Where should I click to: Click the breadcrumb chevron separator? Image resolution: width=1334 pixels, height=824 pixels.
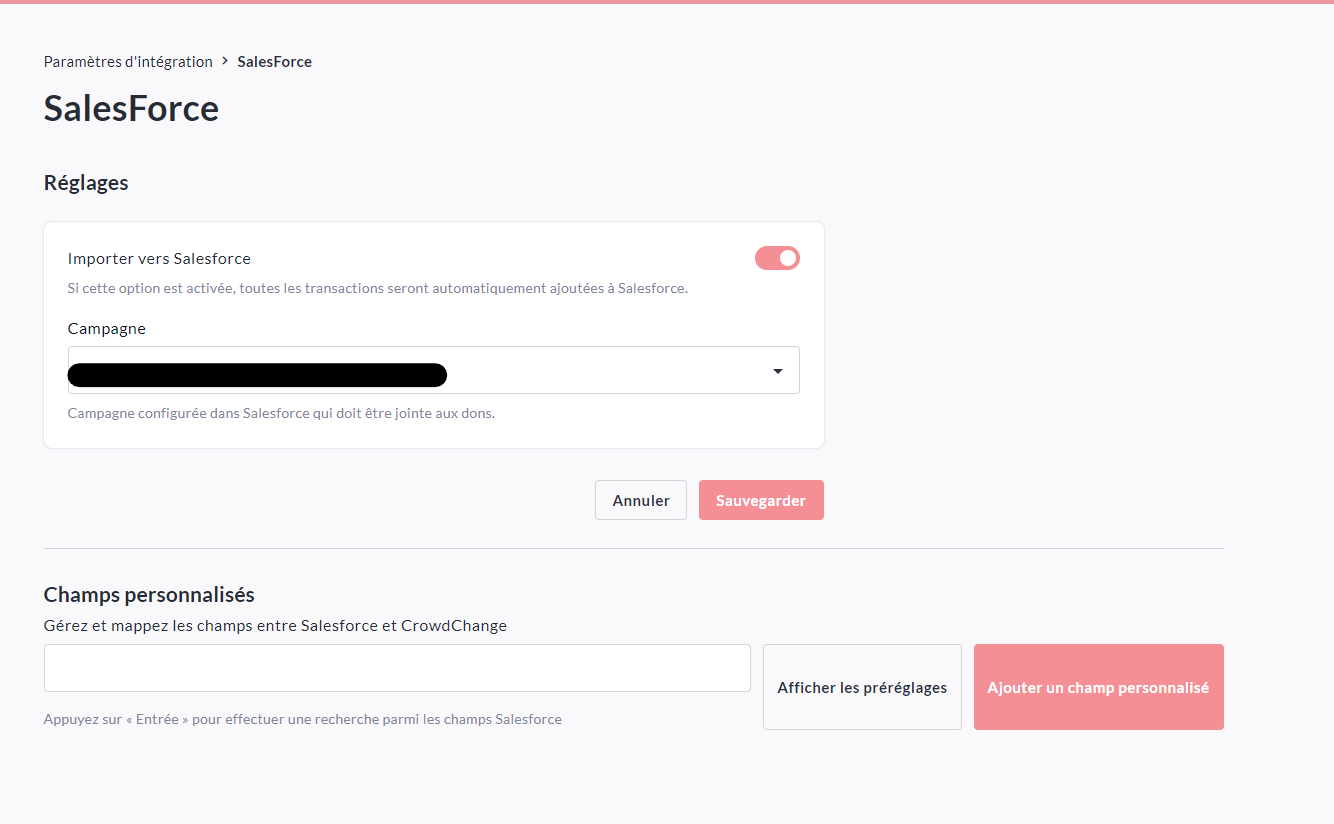click(x=225, y=61)
